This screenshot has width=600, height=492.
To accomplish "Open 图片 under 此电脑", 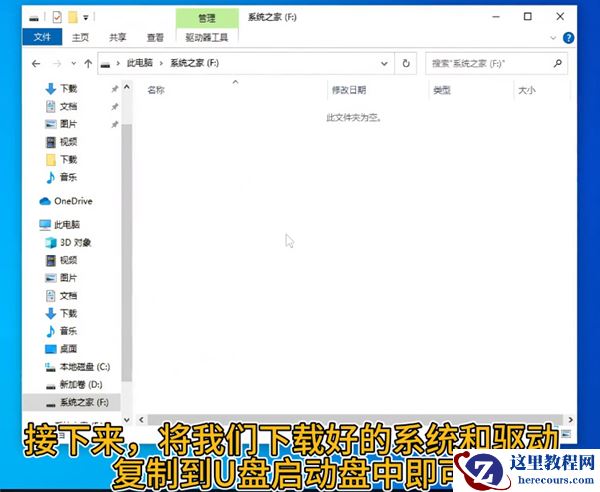I will 69,278.
